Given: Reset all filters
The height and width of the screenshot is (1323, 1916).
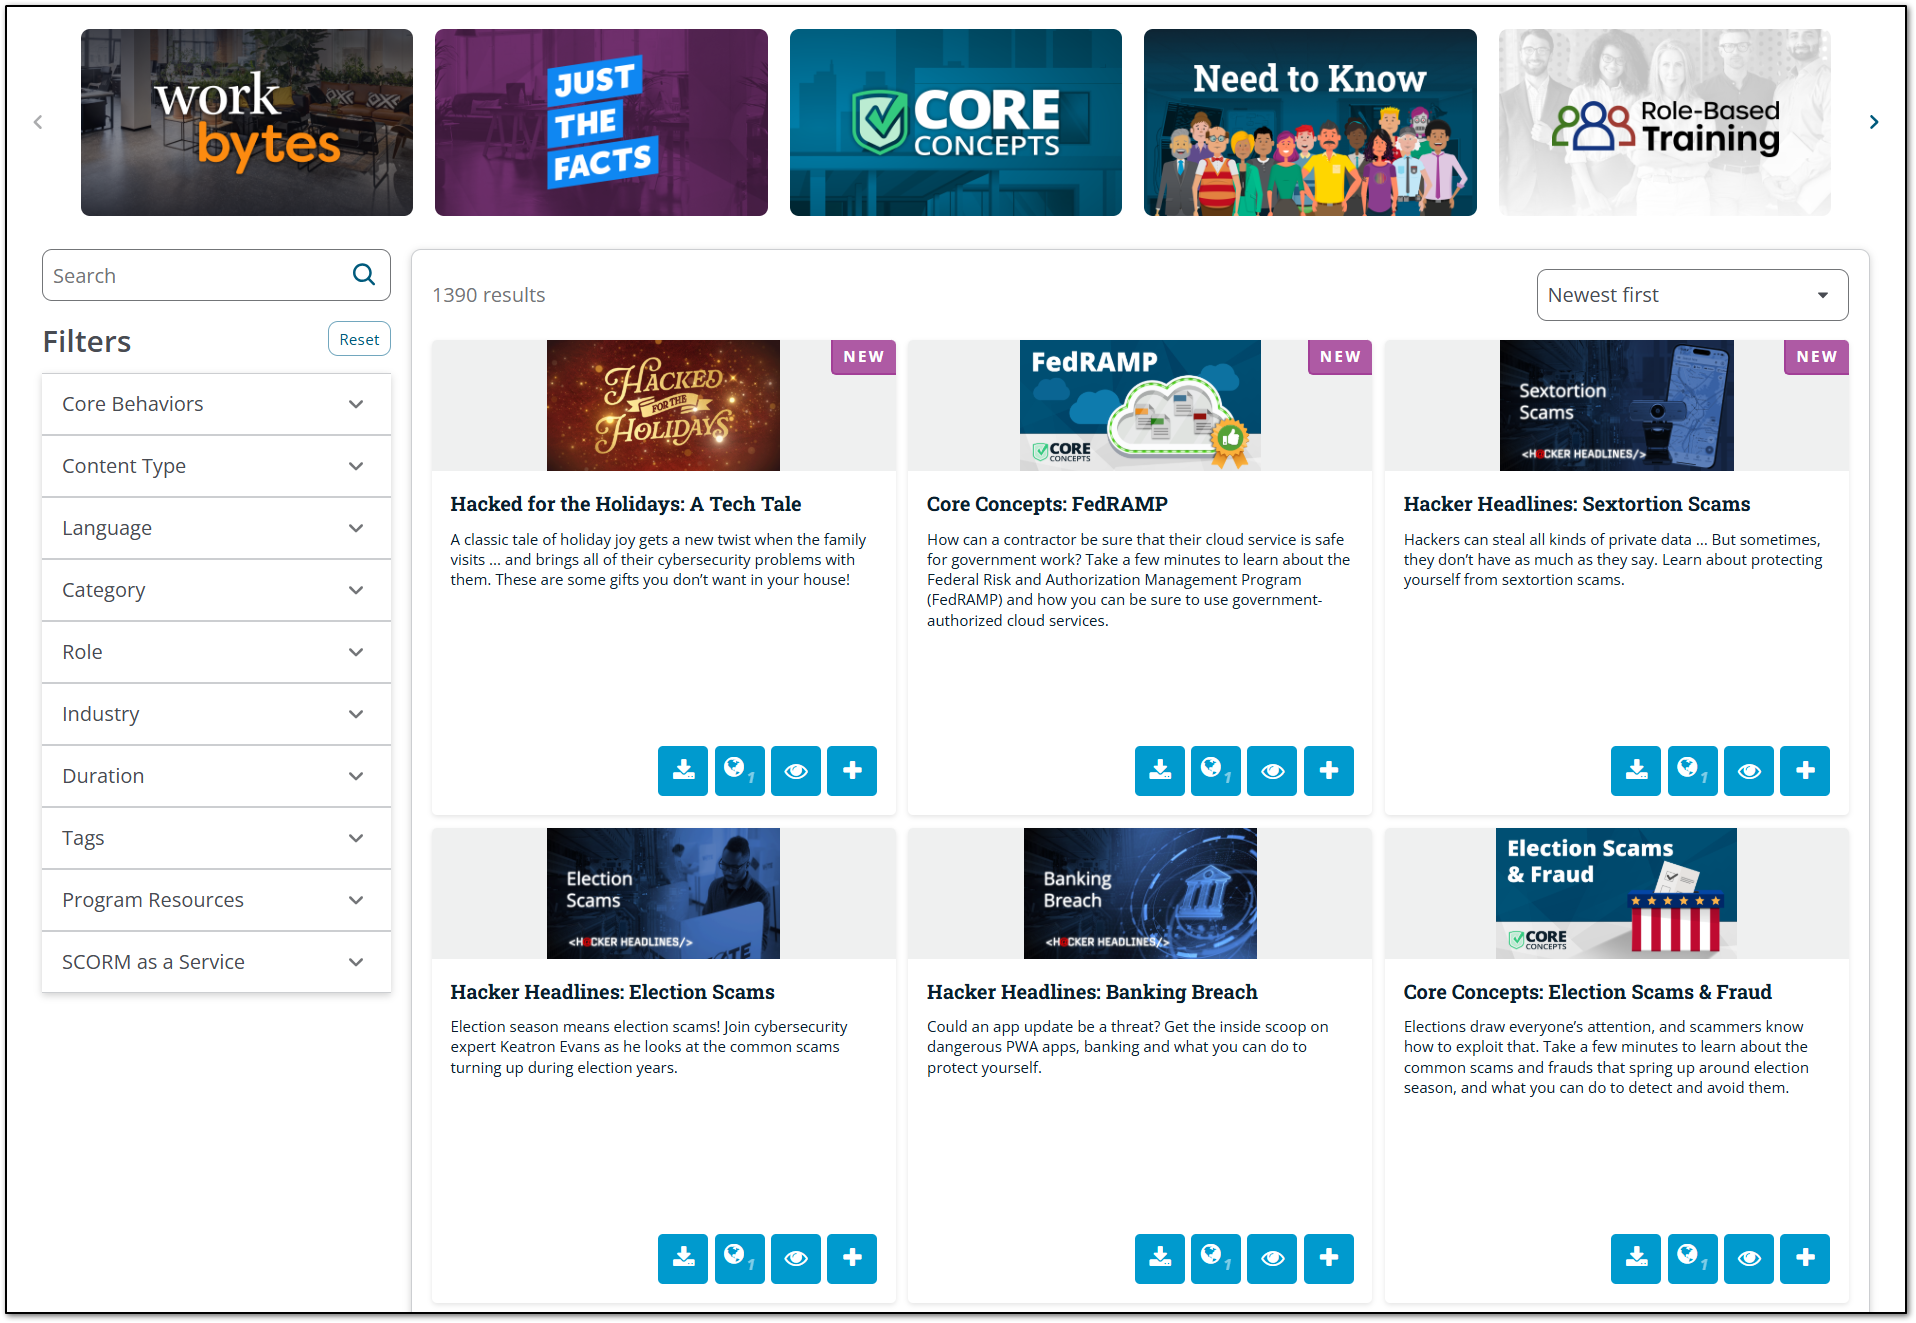Looking at the screenshot, I should 359,339.
